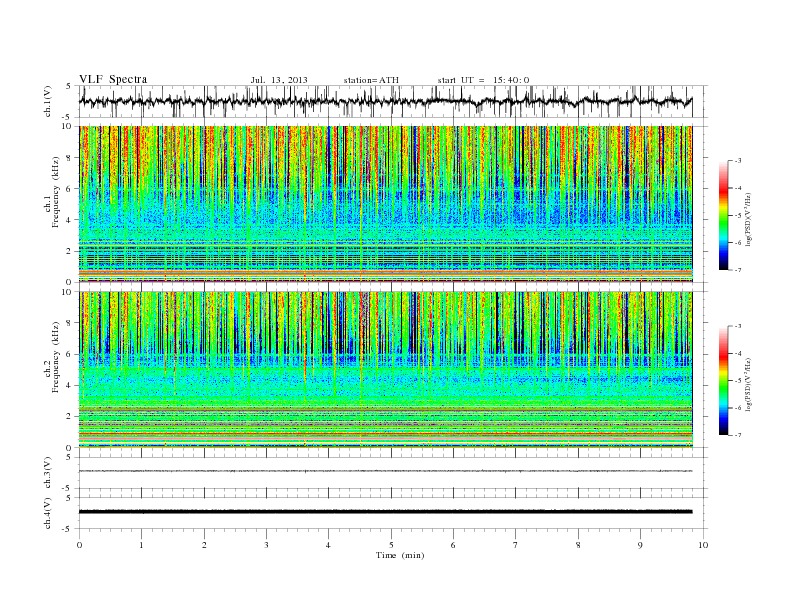Click time axis tick label "8"
The image size is (792, 612).
[x=578, y=545]
